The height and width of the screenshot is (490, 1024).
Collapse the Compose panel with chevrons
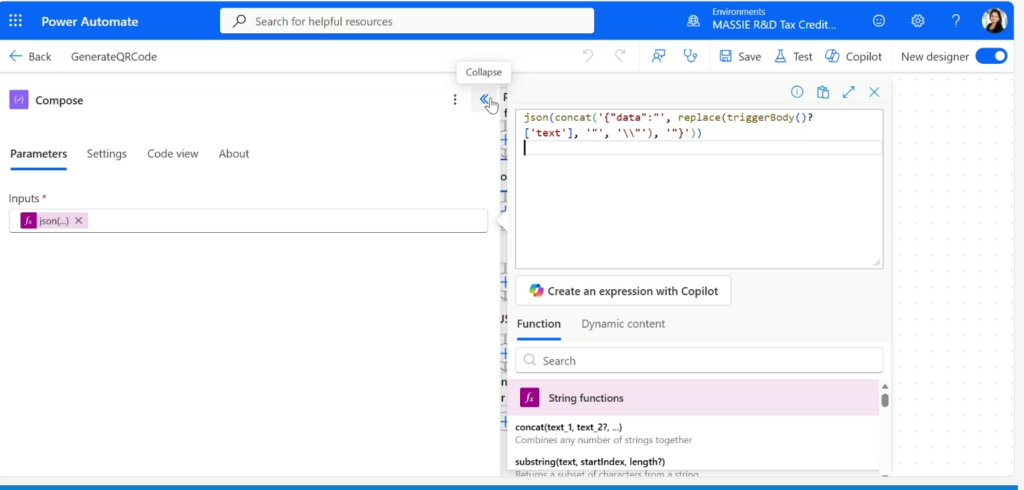[484, 100]
